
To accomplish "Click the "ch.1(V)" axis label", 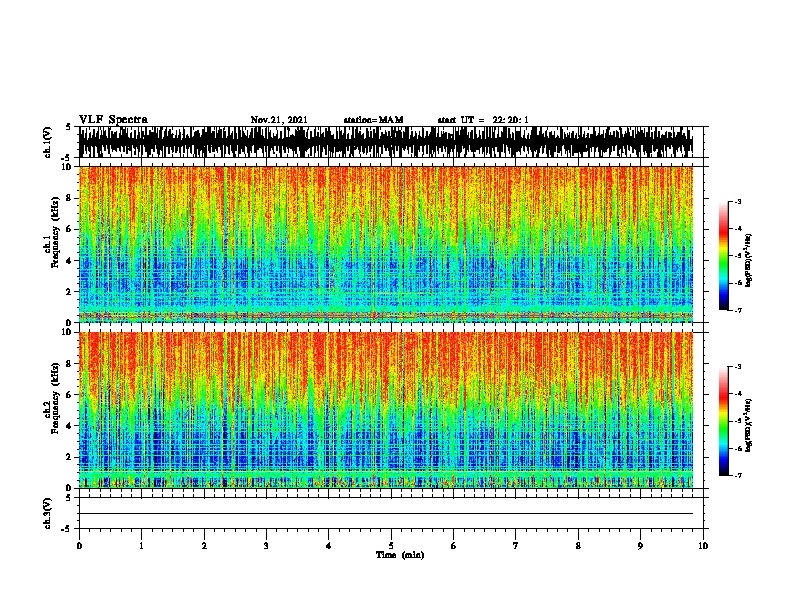I will (x=47, y=142).
